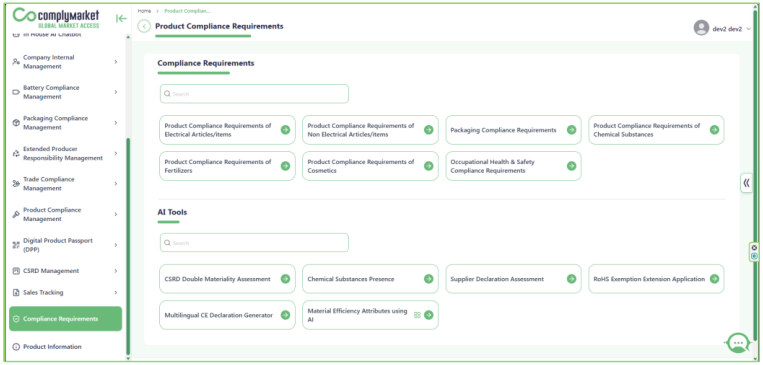The width and height of the screenshot is (763, 365).
Task: Open Battery Compliance Management menu item
Action: [66, 92]
